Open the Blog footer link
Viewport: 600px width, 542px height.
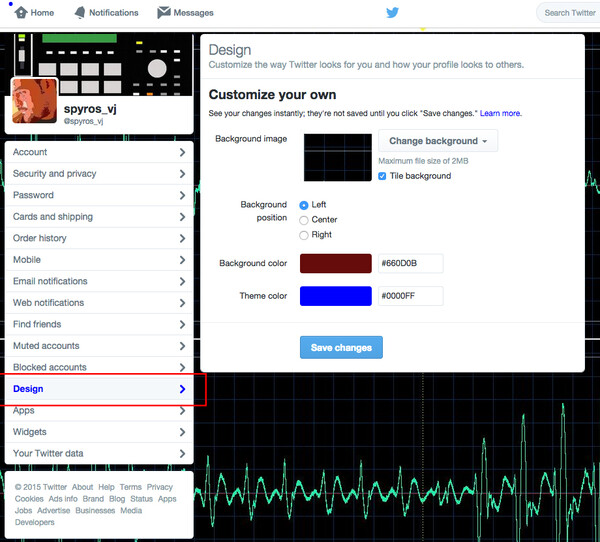pyautogui.click(x=117, y=499)
